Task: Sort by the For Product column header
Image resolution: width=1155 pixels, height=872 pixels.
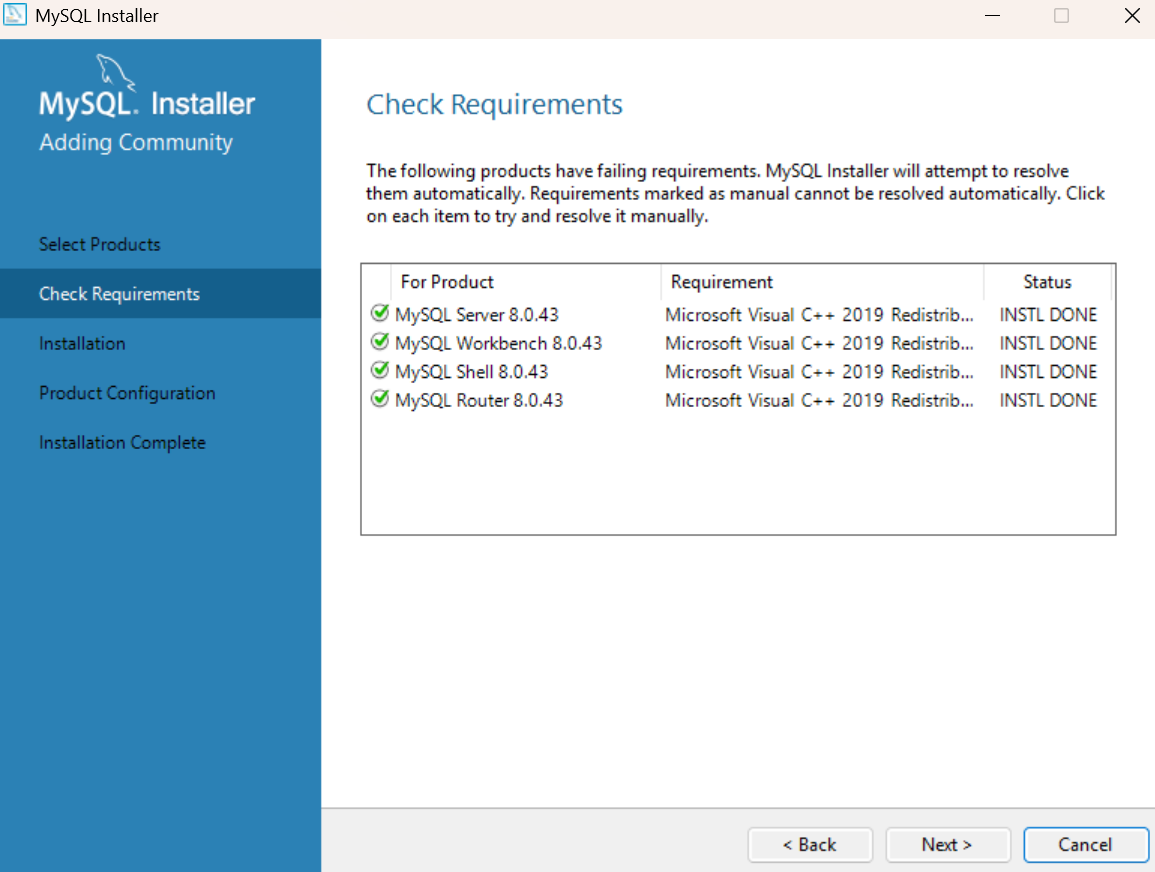Action: (x=526, y=282)
